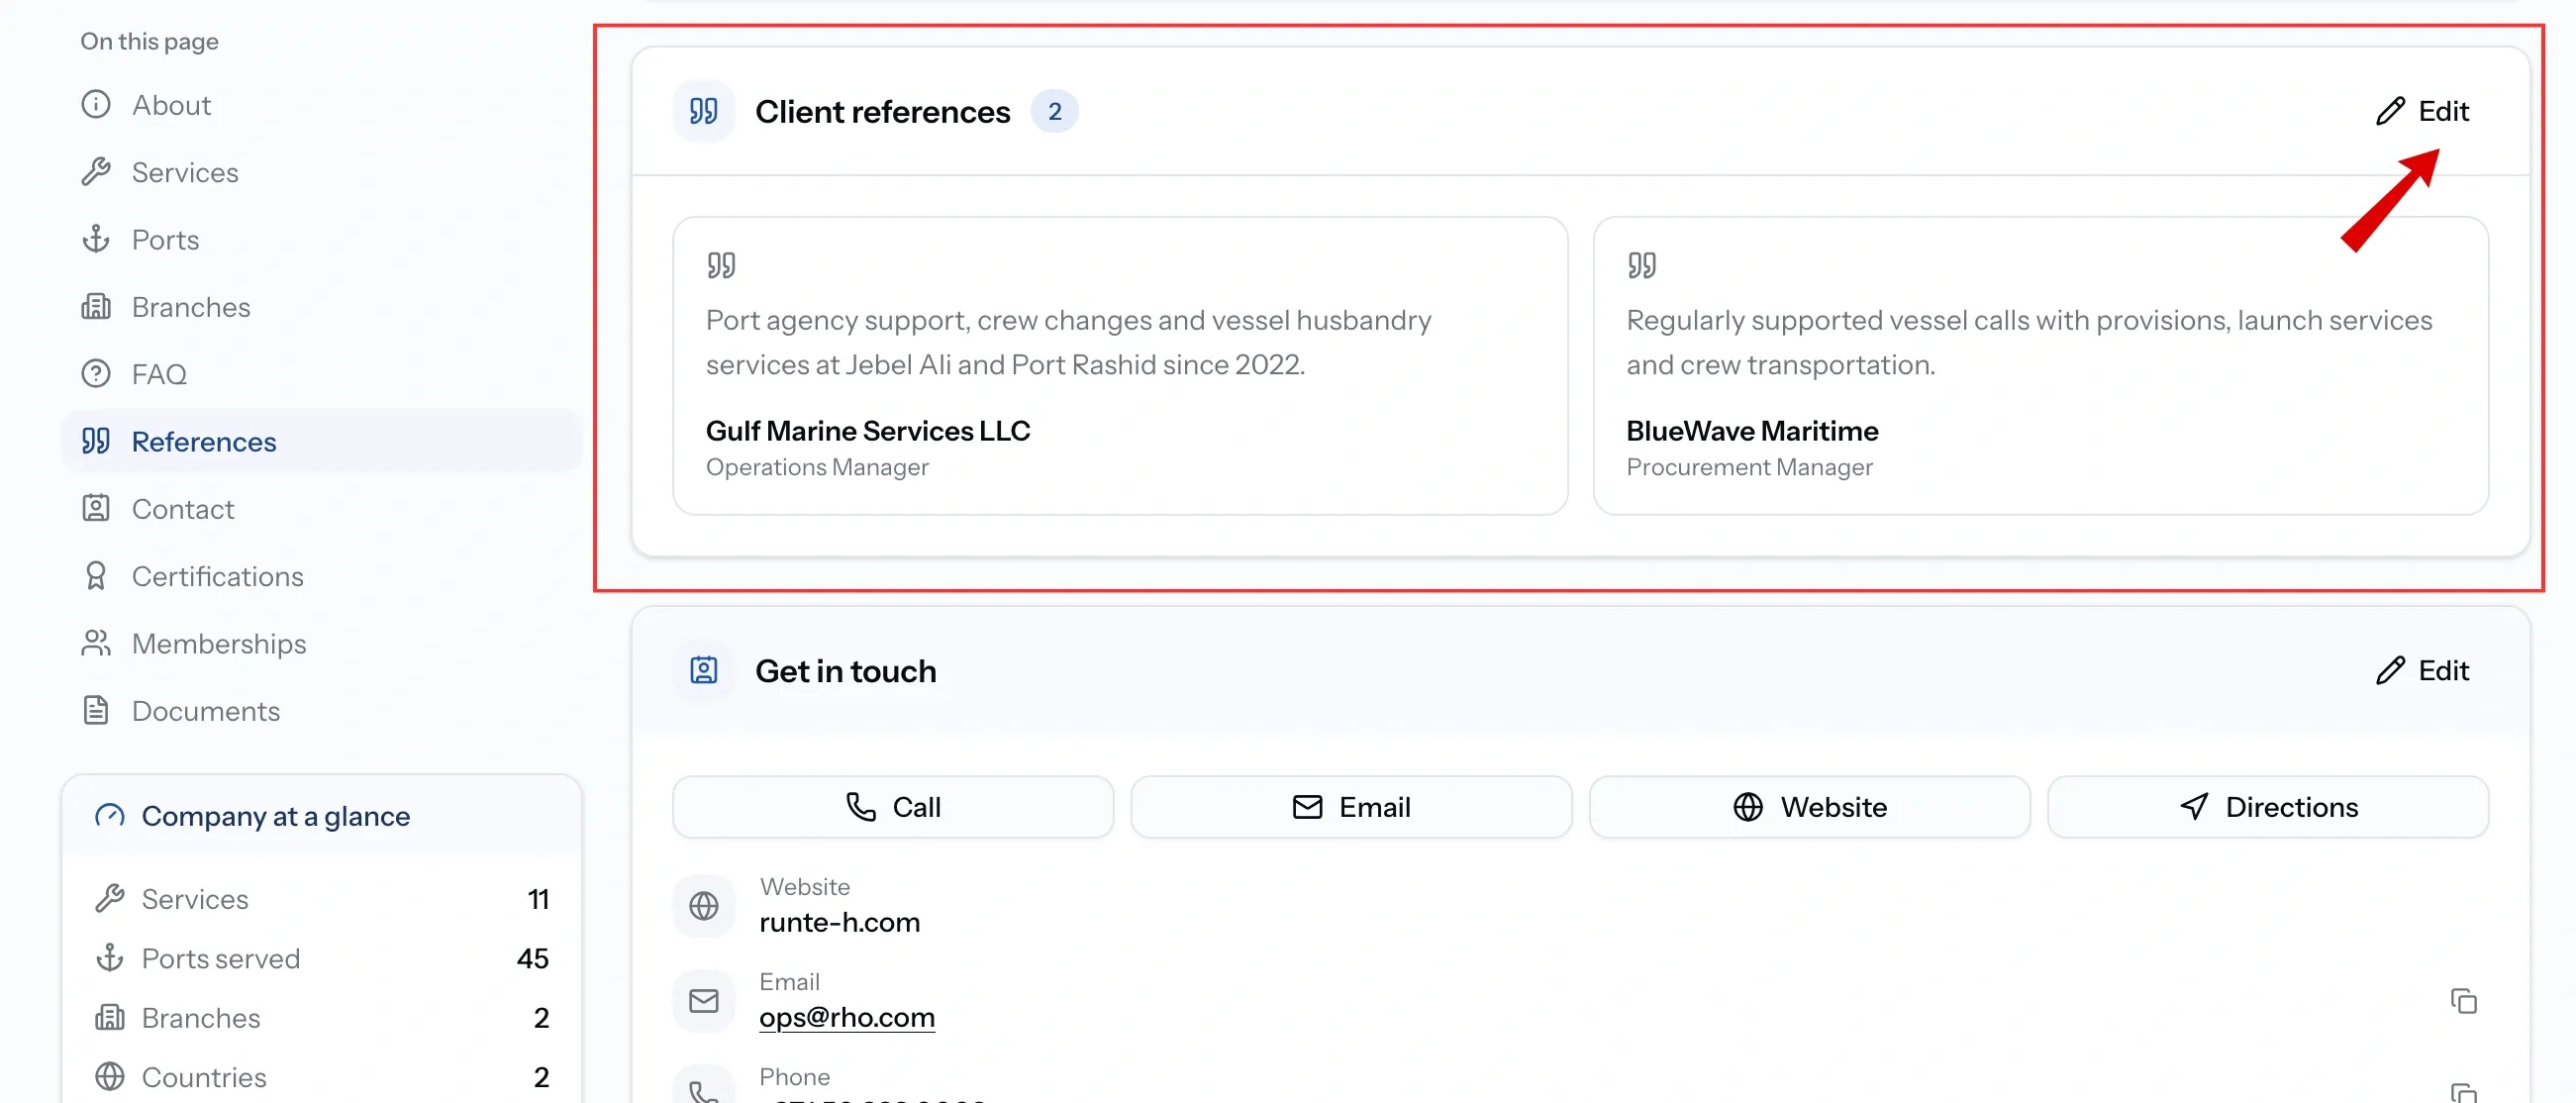
Task: Click the runte-h.com website text
Action: click(839, 922)
